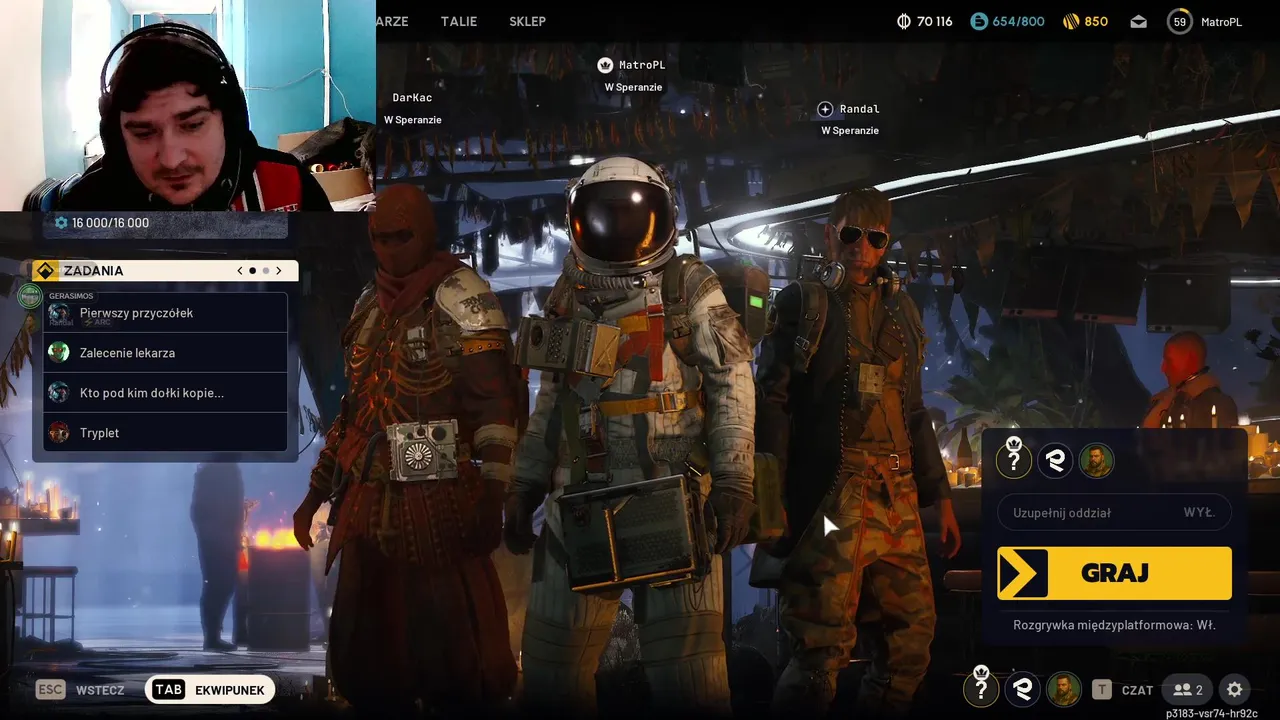Click the T key chat icon
The image size is (1280, 720).
[x=1102, y=689]
